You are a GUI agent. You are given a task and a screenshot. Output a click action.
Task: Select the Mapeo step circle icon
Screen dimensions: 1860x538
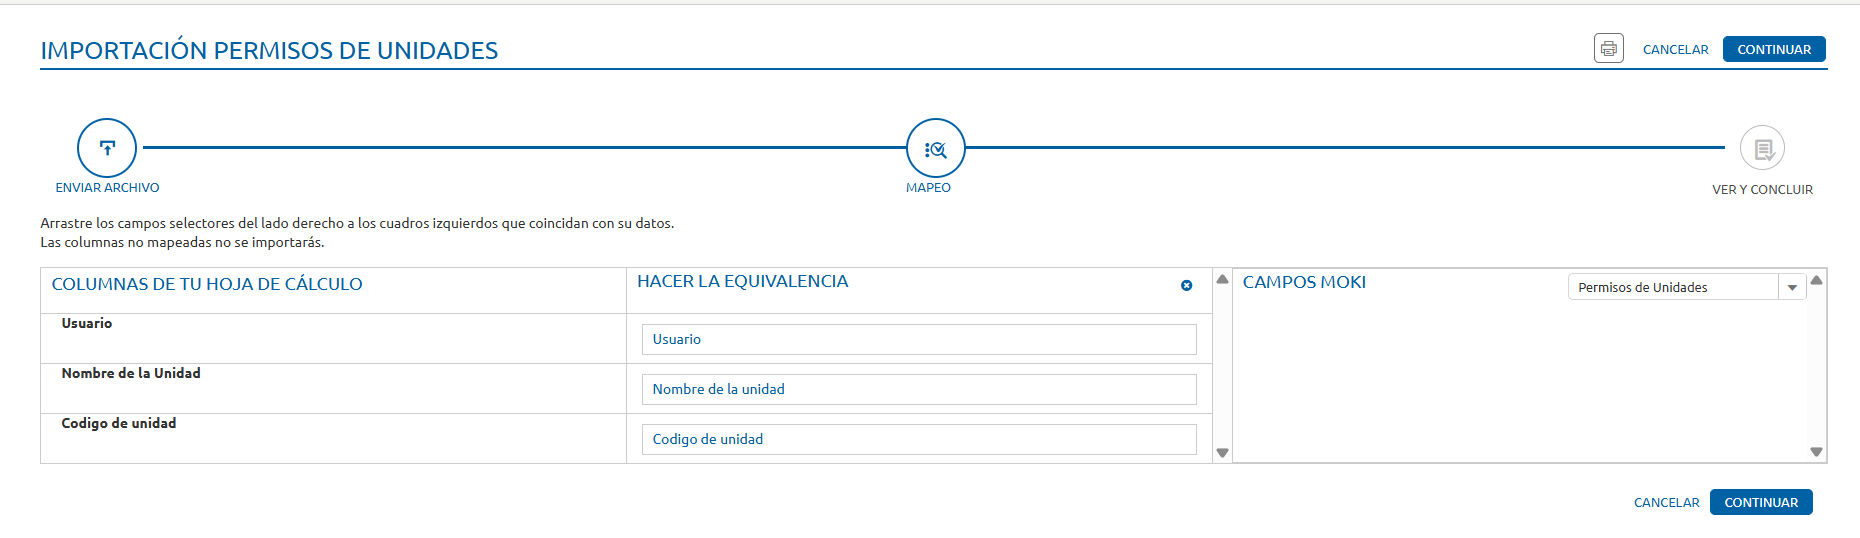[935, 149]
